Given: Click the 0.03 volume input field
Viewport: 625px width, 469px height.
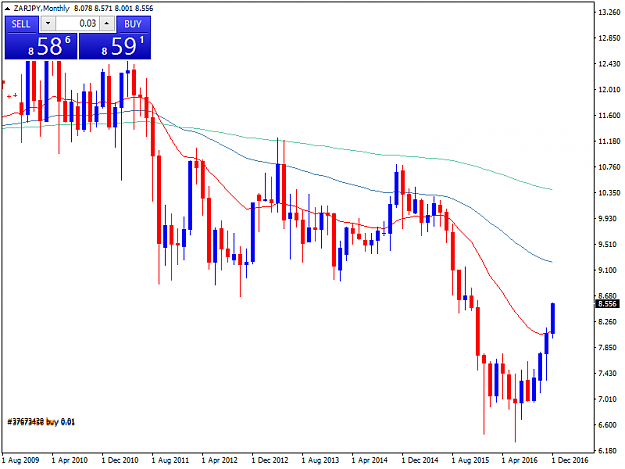Looking at the screenshot, I should pos(77,24).
